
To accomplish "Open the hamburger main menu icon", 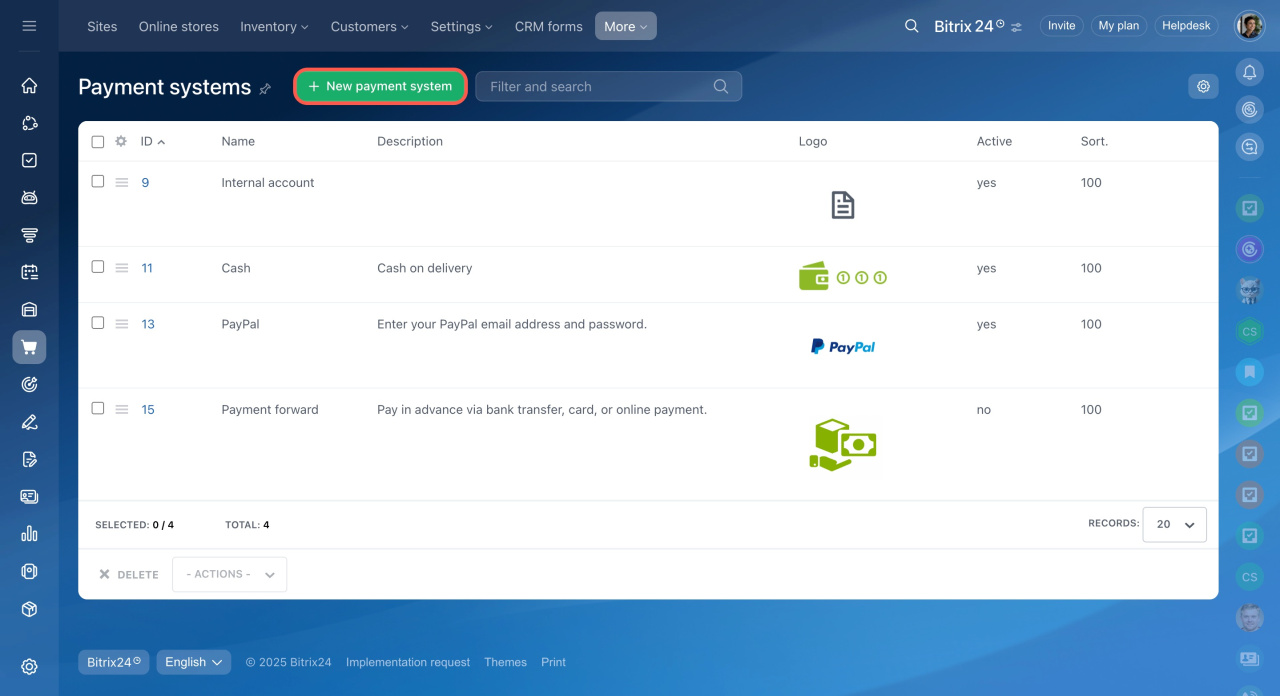I will pyautogui.click(x=29, y=26).
